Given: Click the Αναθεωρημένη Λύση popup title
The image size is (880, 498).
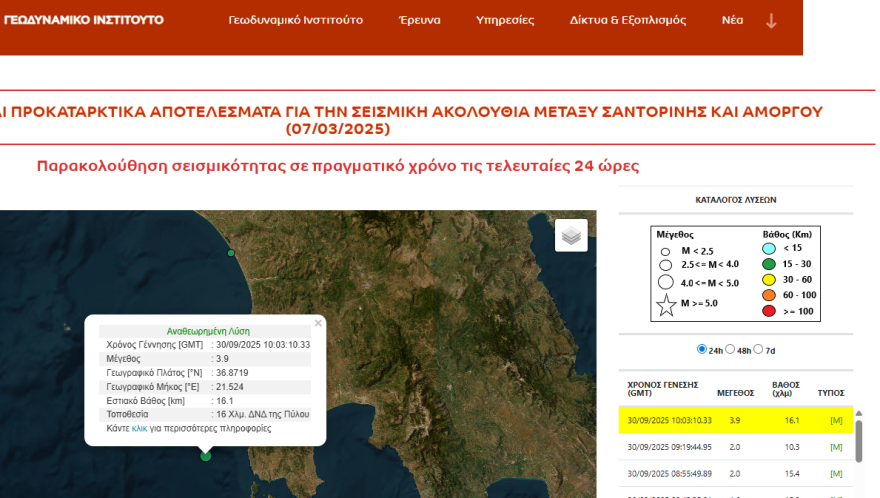Looking at the screenshot, I should [208, 331].
